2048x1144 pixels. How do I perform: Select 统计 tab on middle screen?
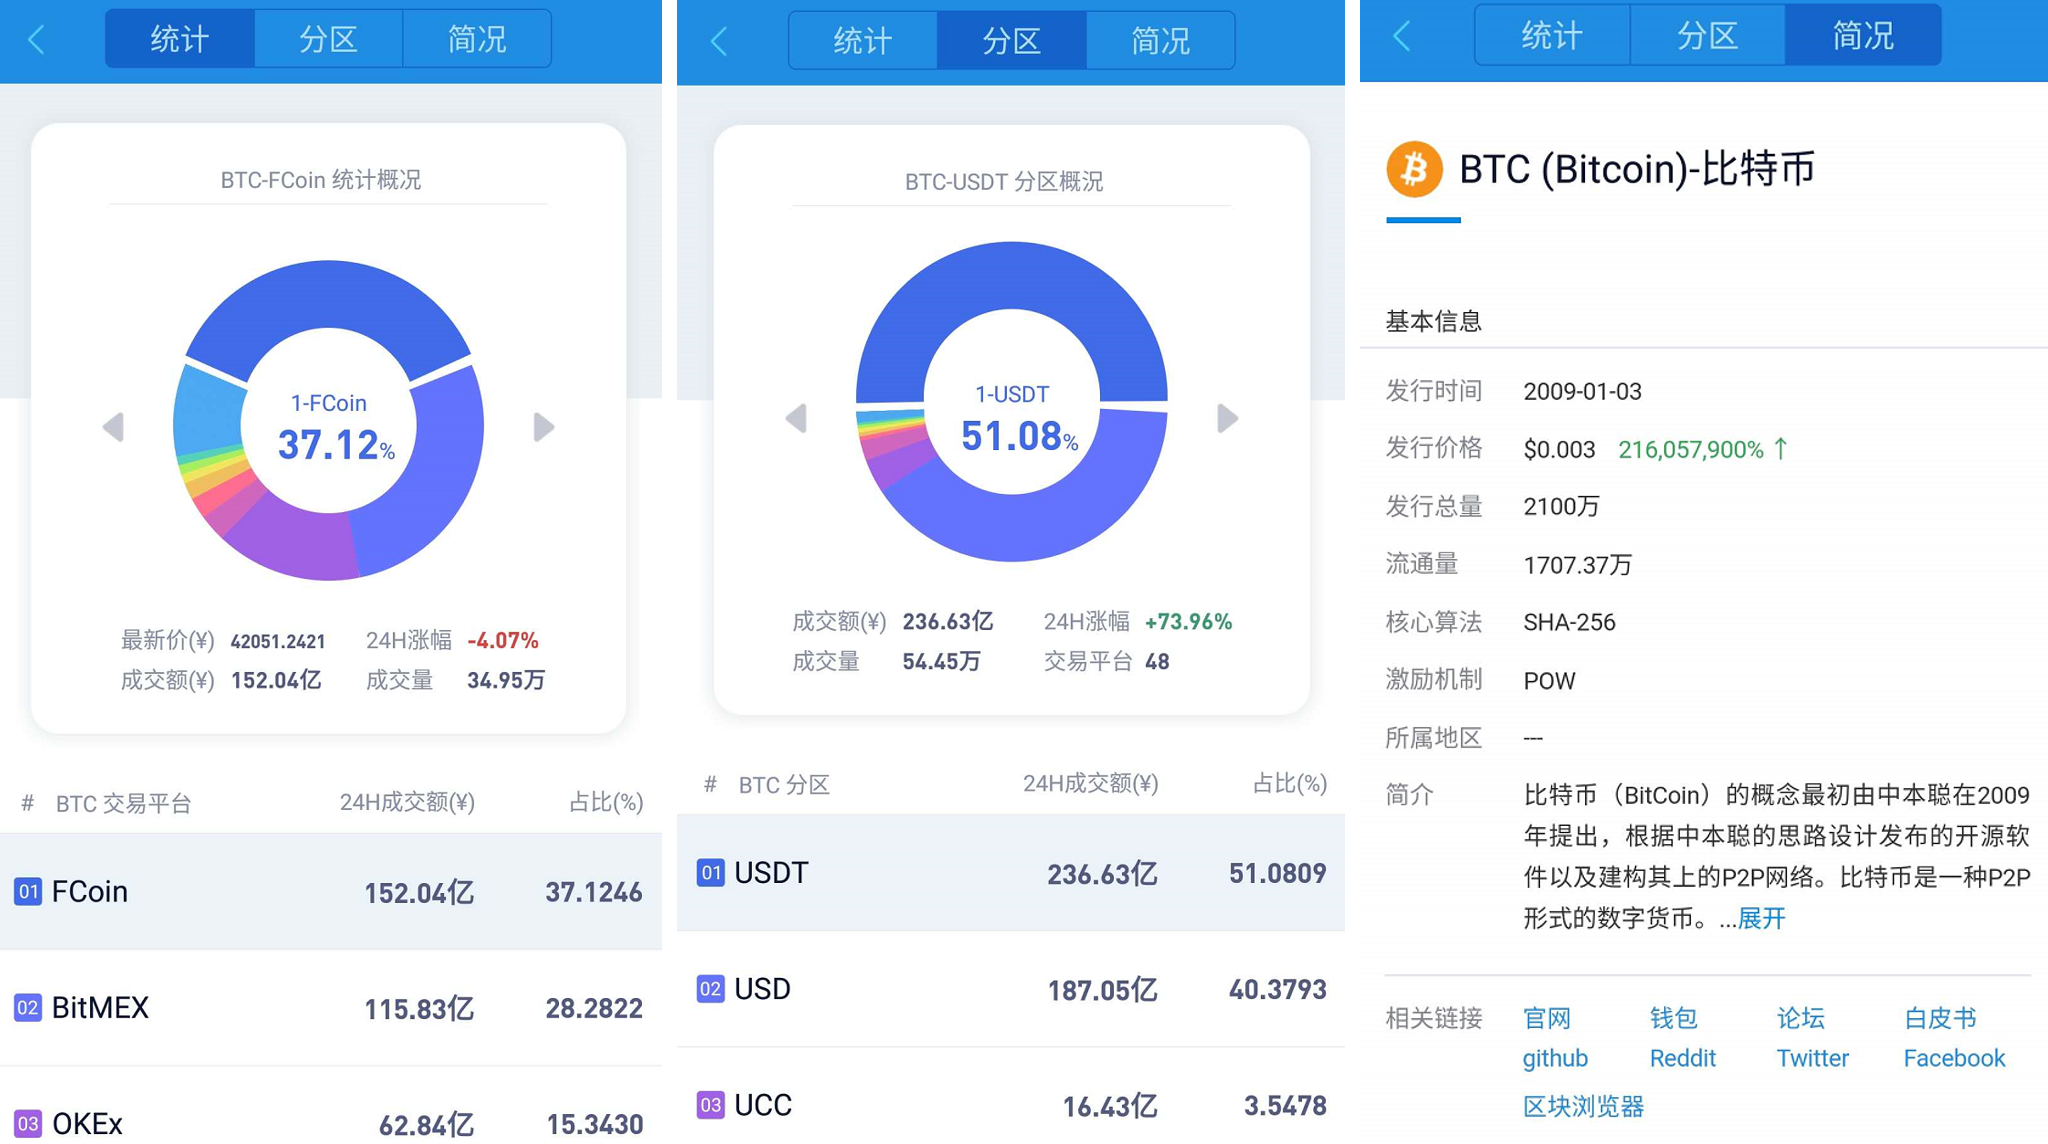pyautogui.click(x=862, y=41)
